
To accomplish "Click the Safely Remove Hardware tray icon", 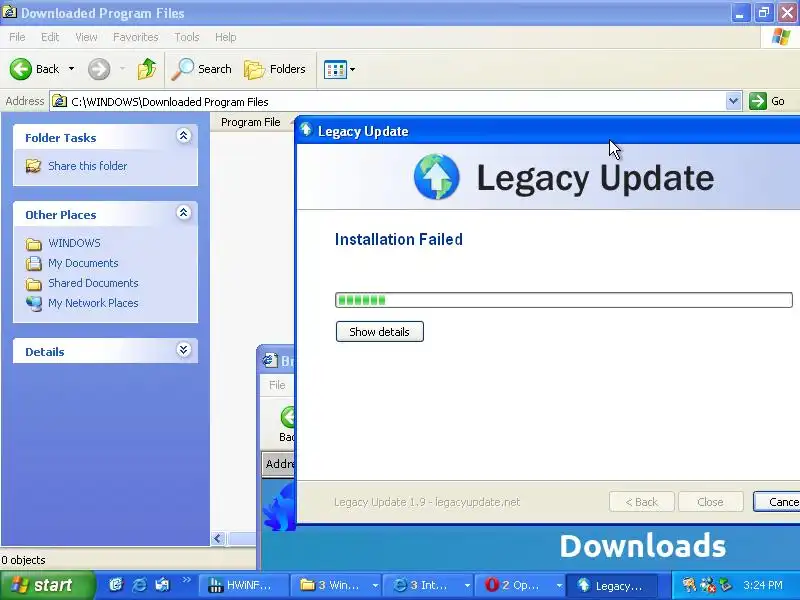I will tap(725, 585).
